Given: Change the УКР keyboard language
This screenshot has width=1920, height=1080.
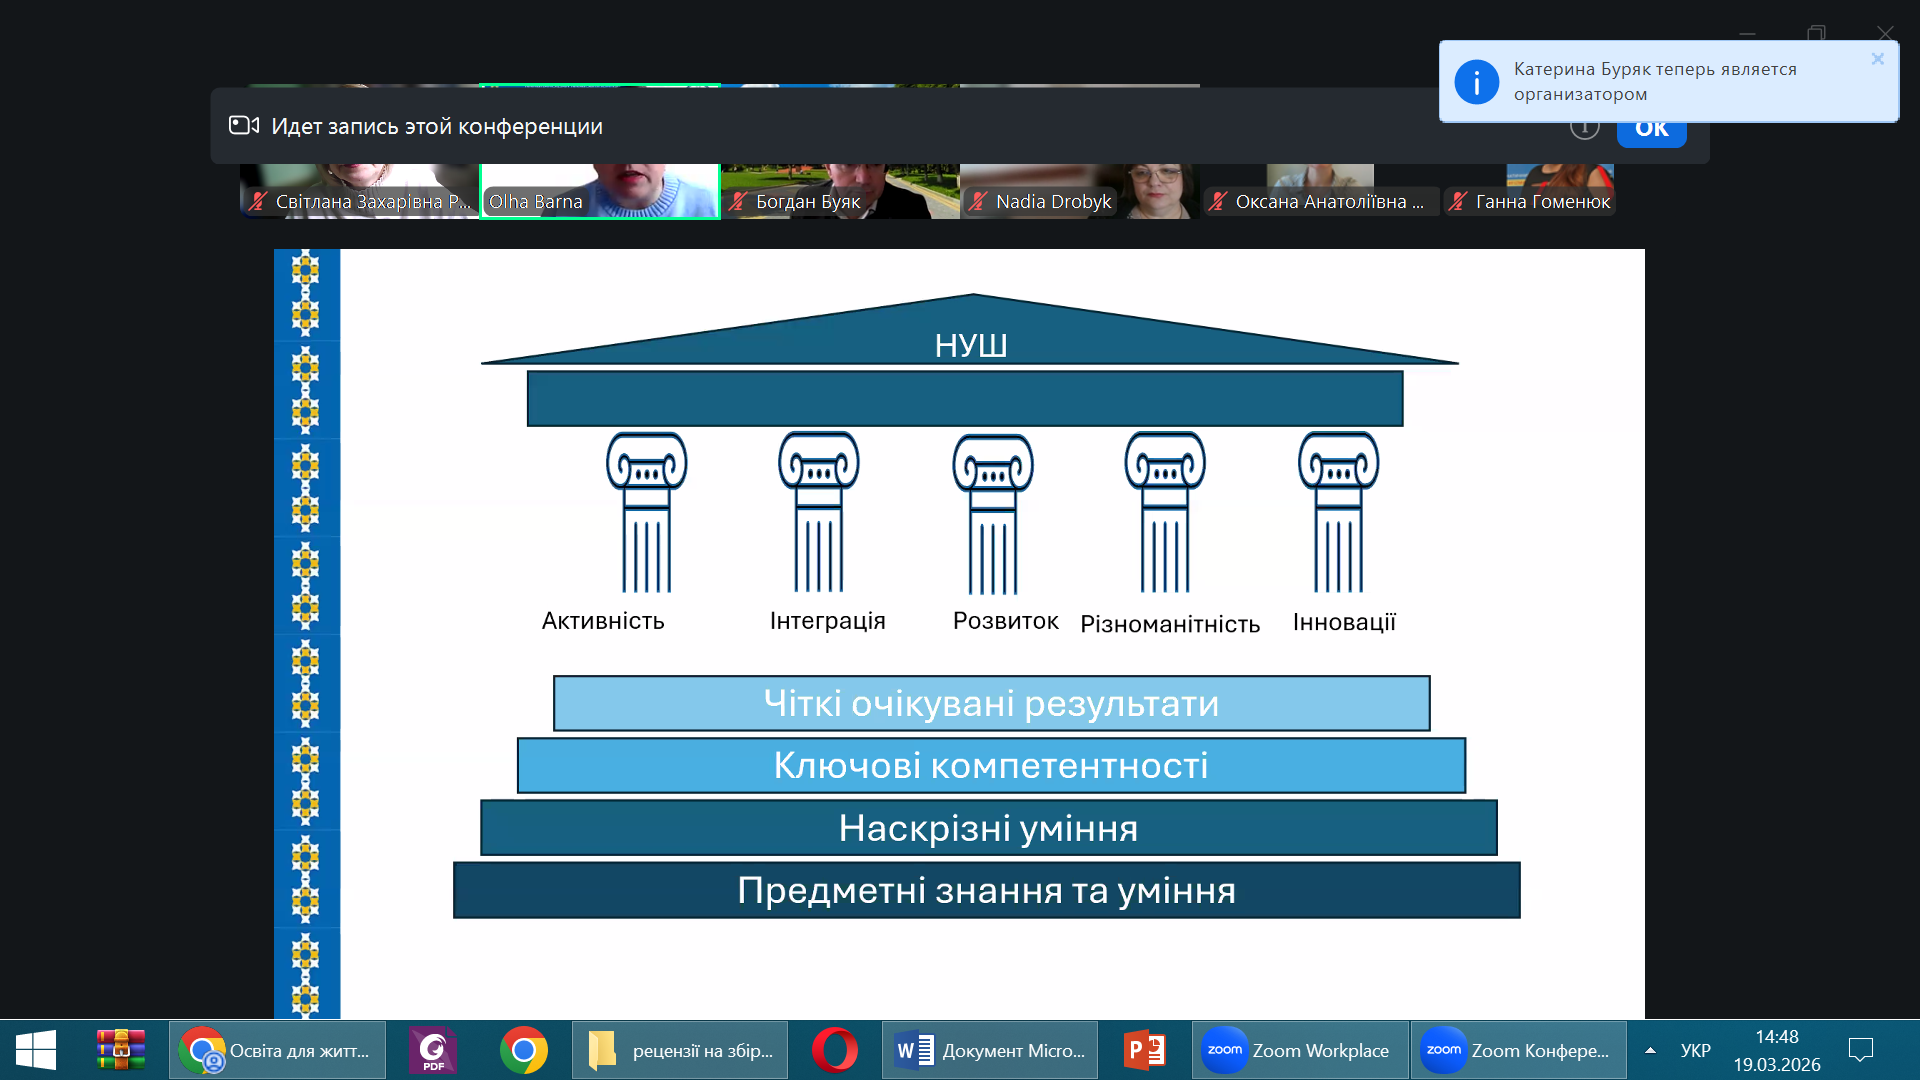Looking at the screenshot, I should (x=1695, y=1050).
